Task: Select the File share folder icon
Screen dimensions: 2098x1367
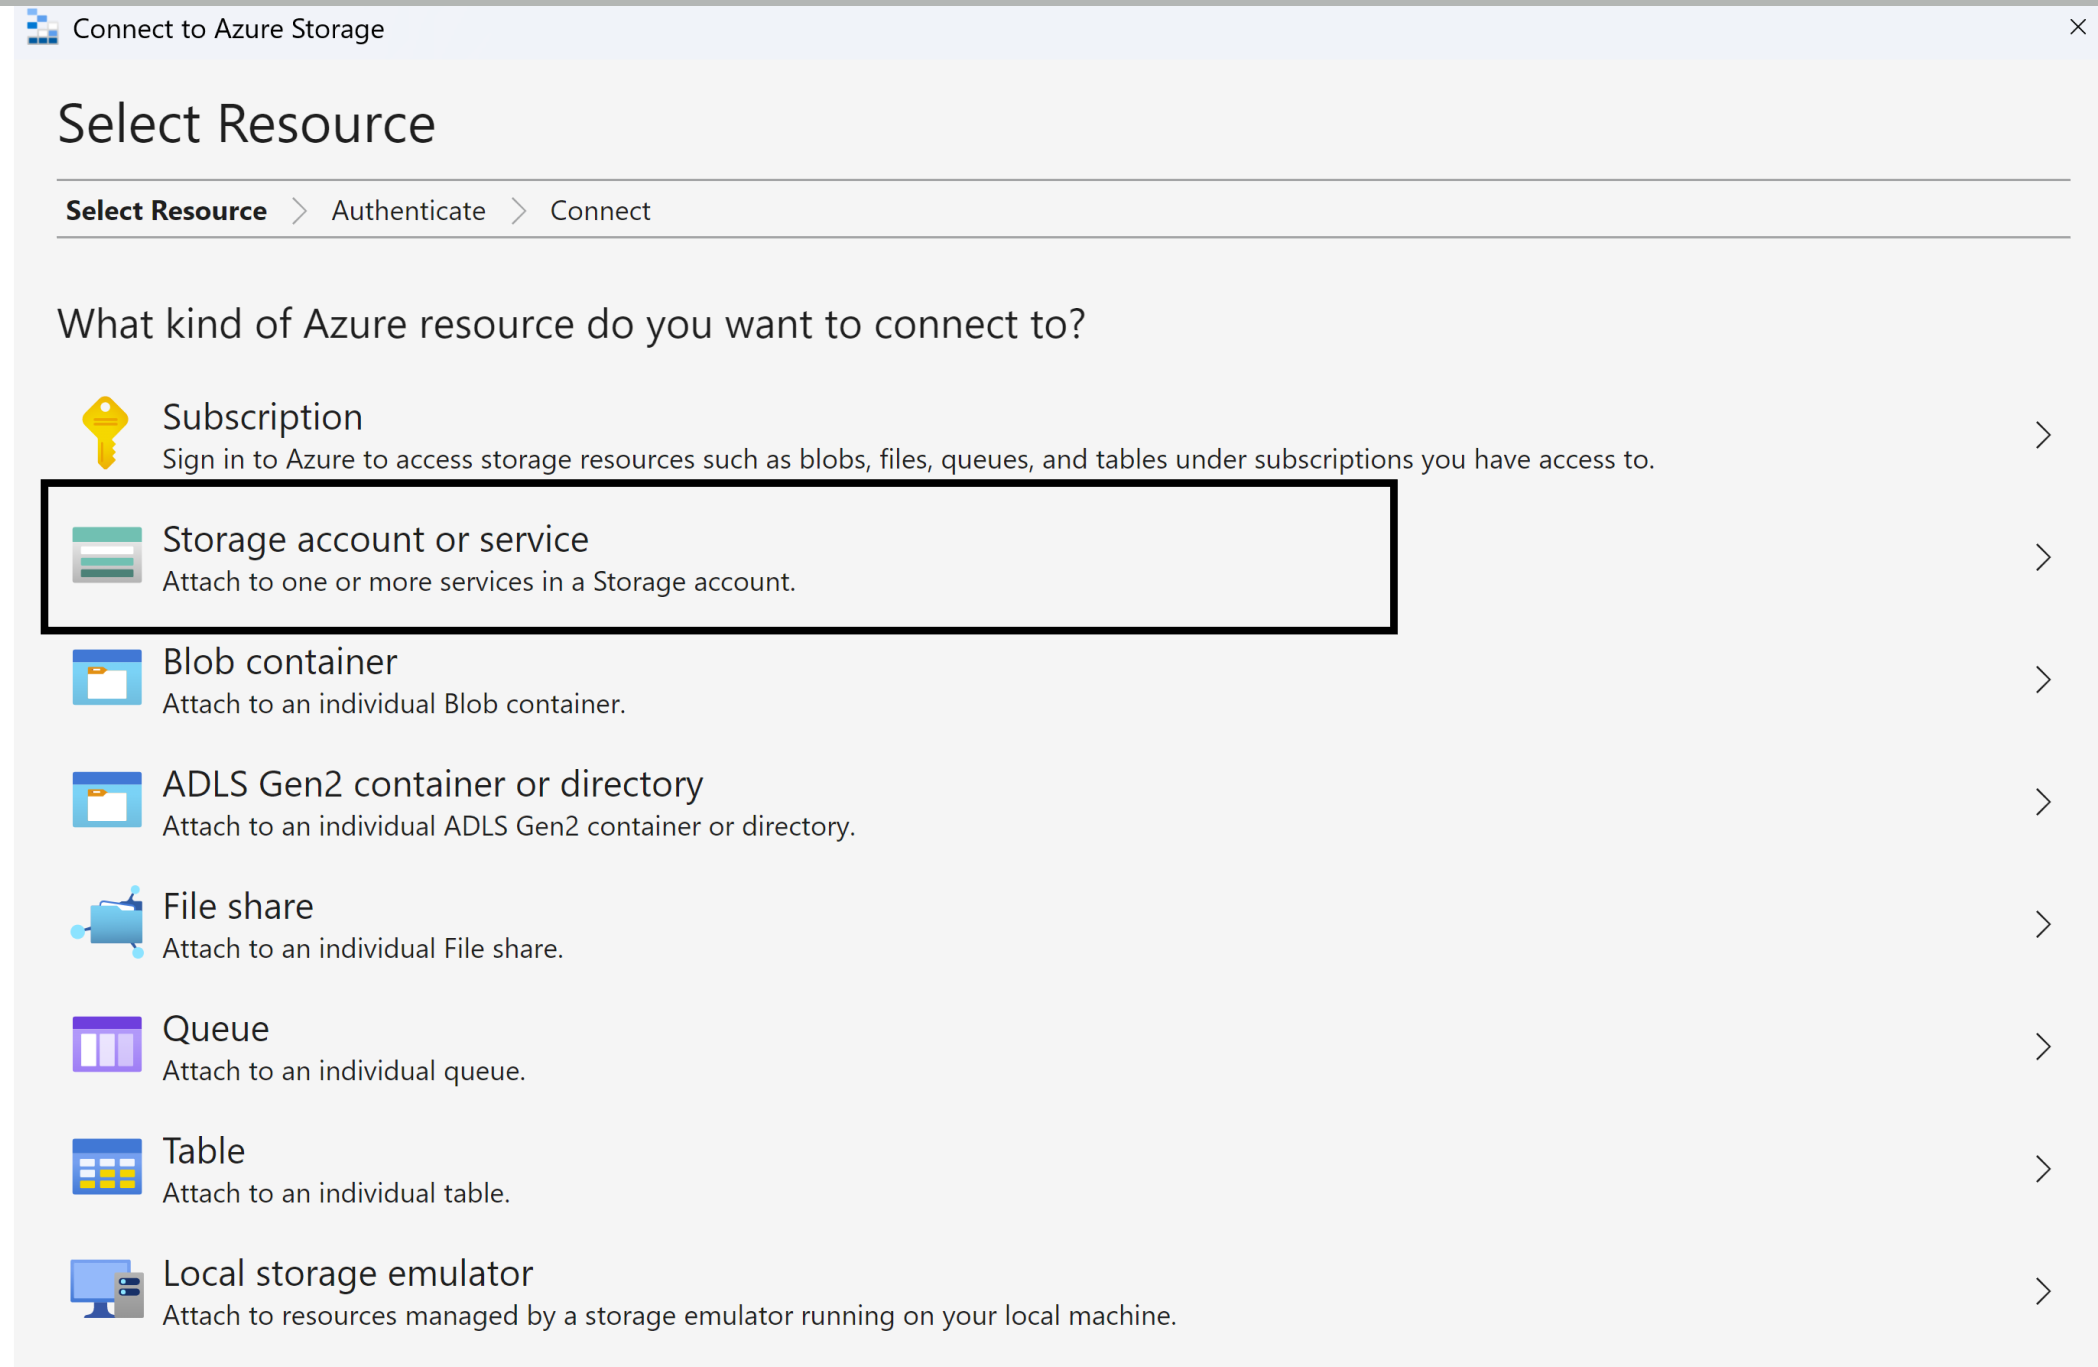Action: click(x=106, y=922)
